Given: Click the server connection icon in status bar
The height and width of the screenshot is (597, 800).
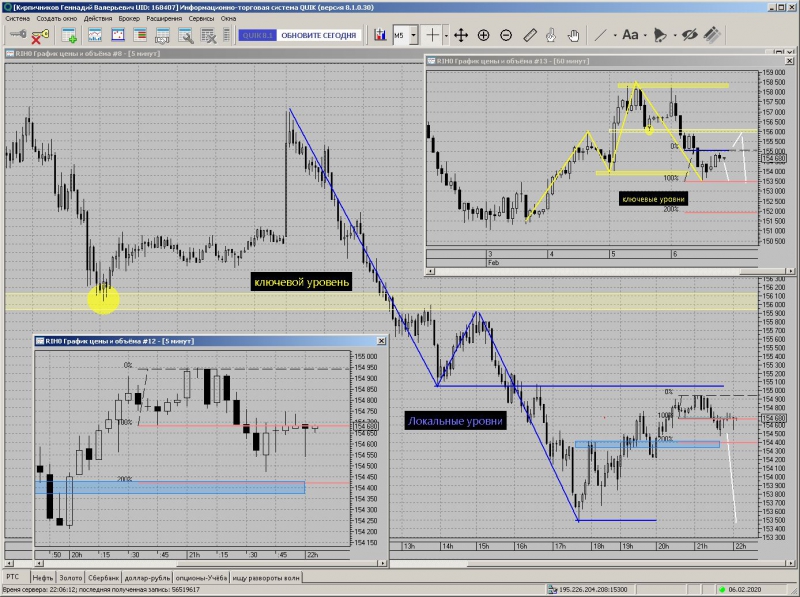Looking at the screenshot, I should tap(552, 589).
